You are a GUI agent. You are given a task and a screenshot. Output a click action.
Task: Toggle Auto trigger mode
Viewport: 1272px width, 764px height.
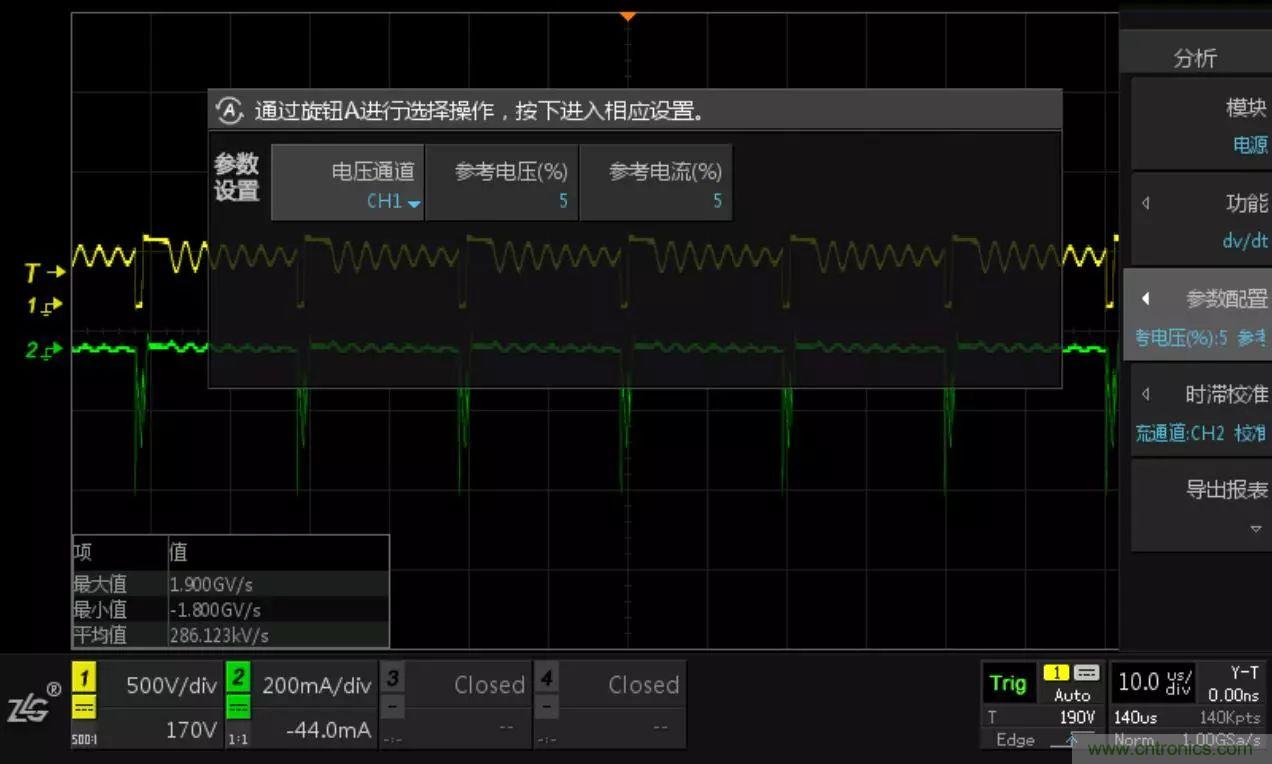click(x=1073, y=696)
